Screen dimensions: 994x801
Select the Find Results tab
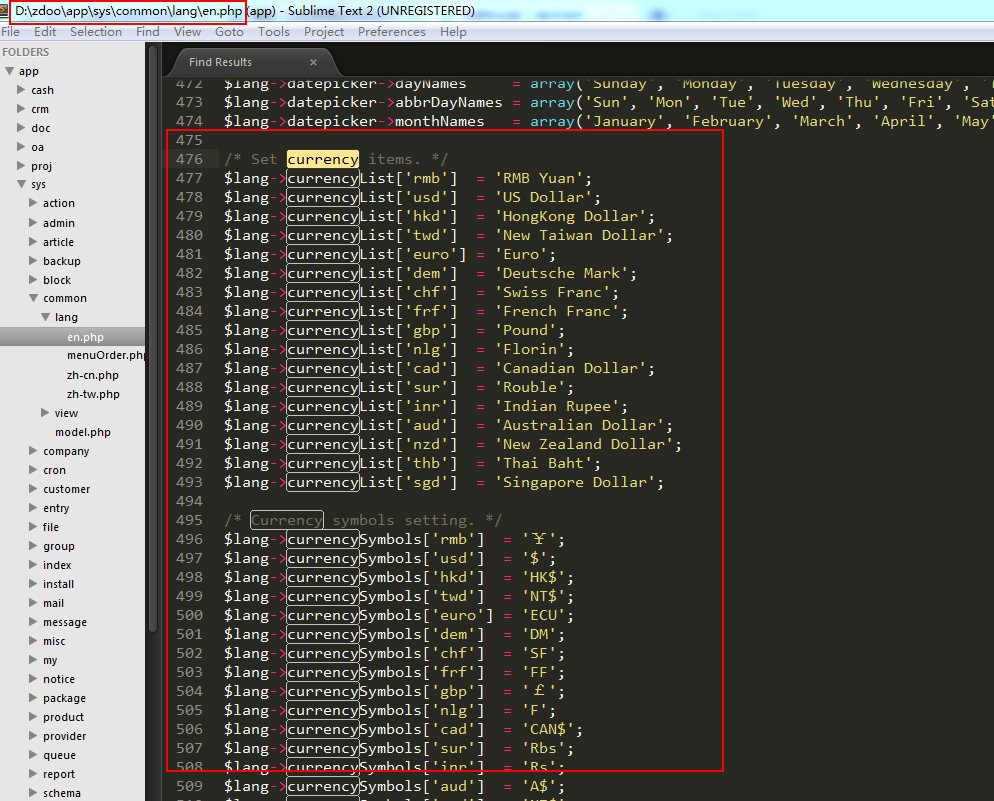[x=221, y=62]
